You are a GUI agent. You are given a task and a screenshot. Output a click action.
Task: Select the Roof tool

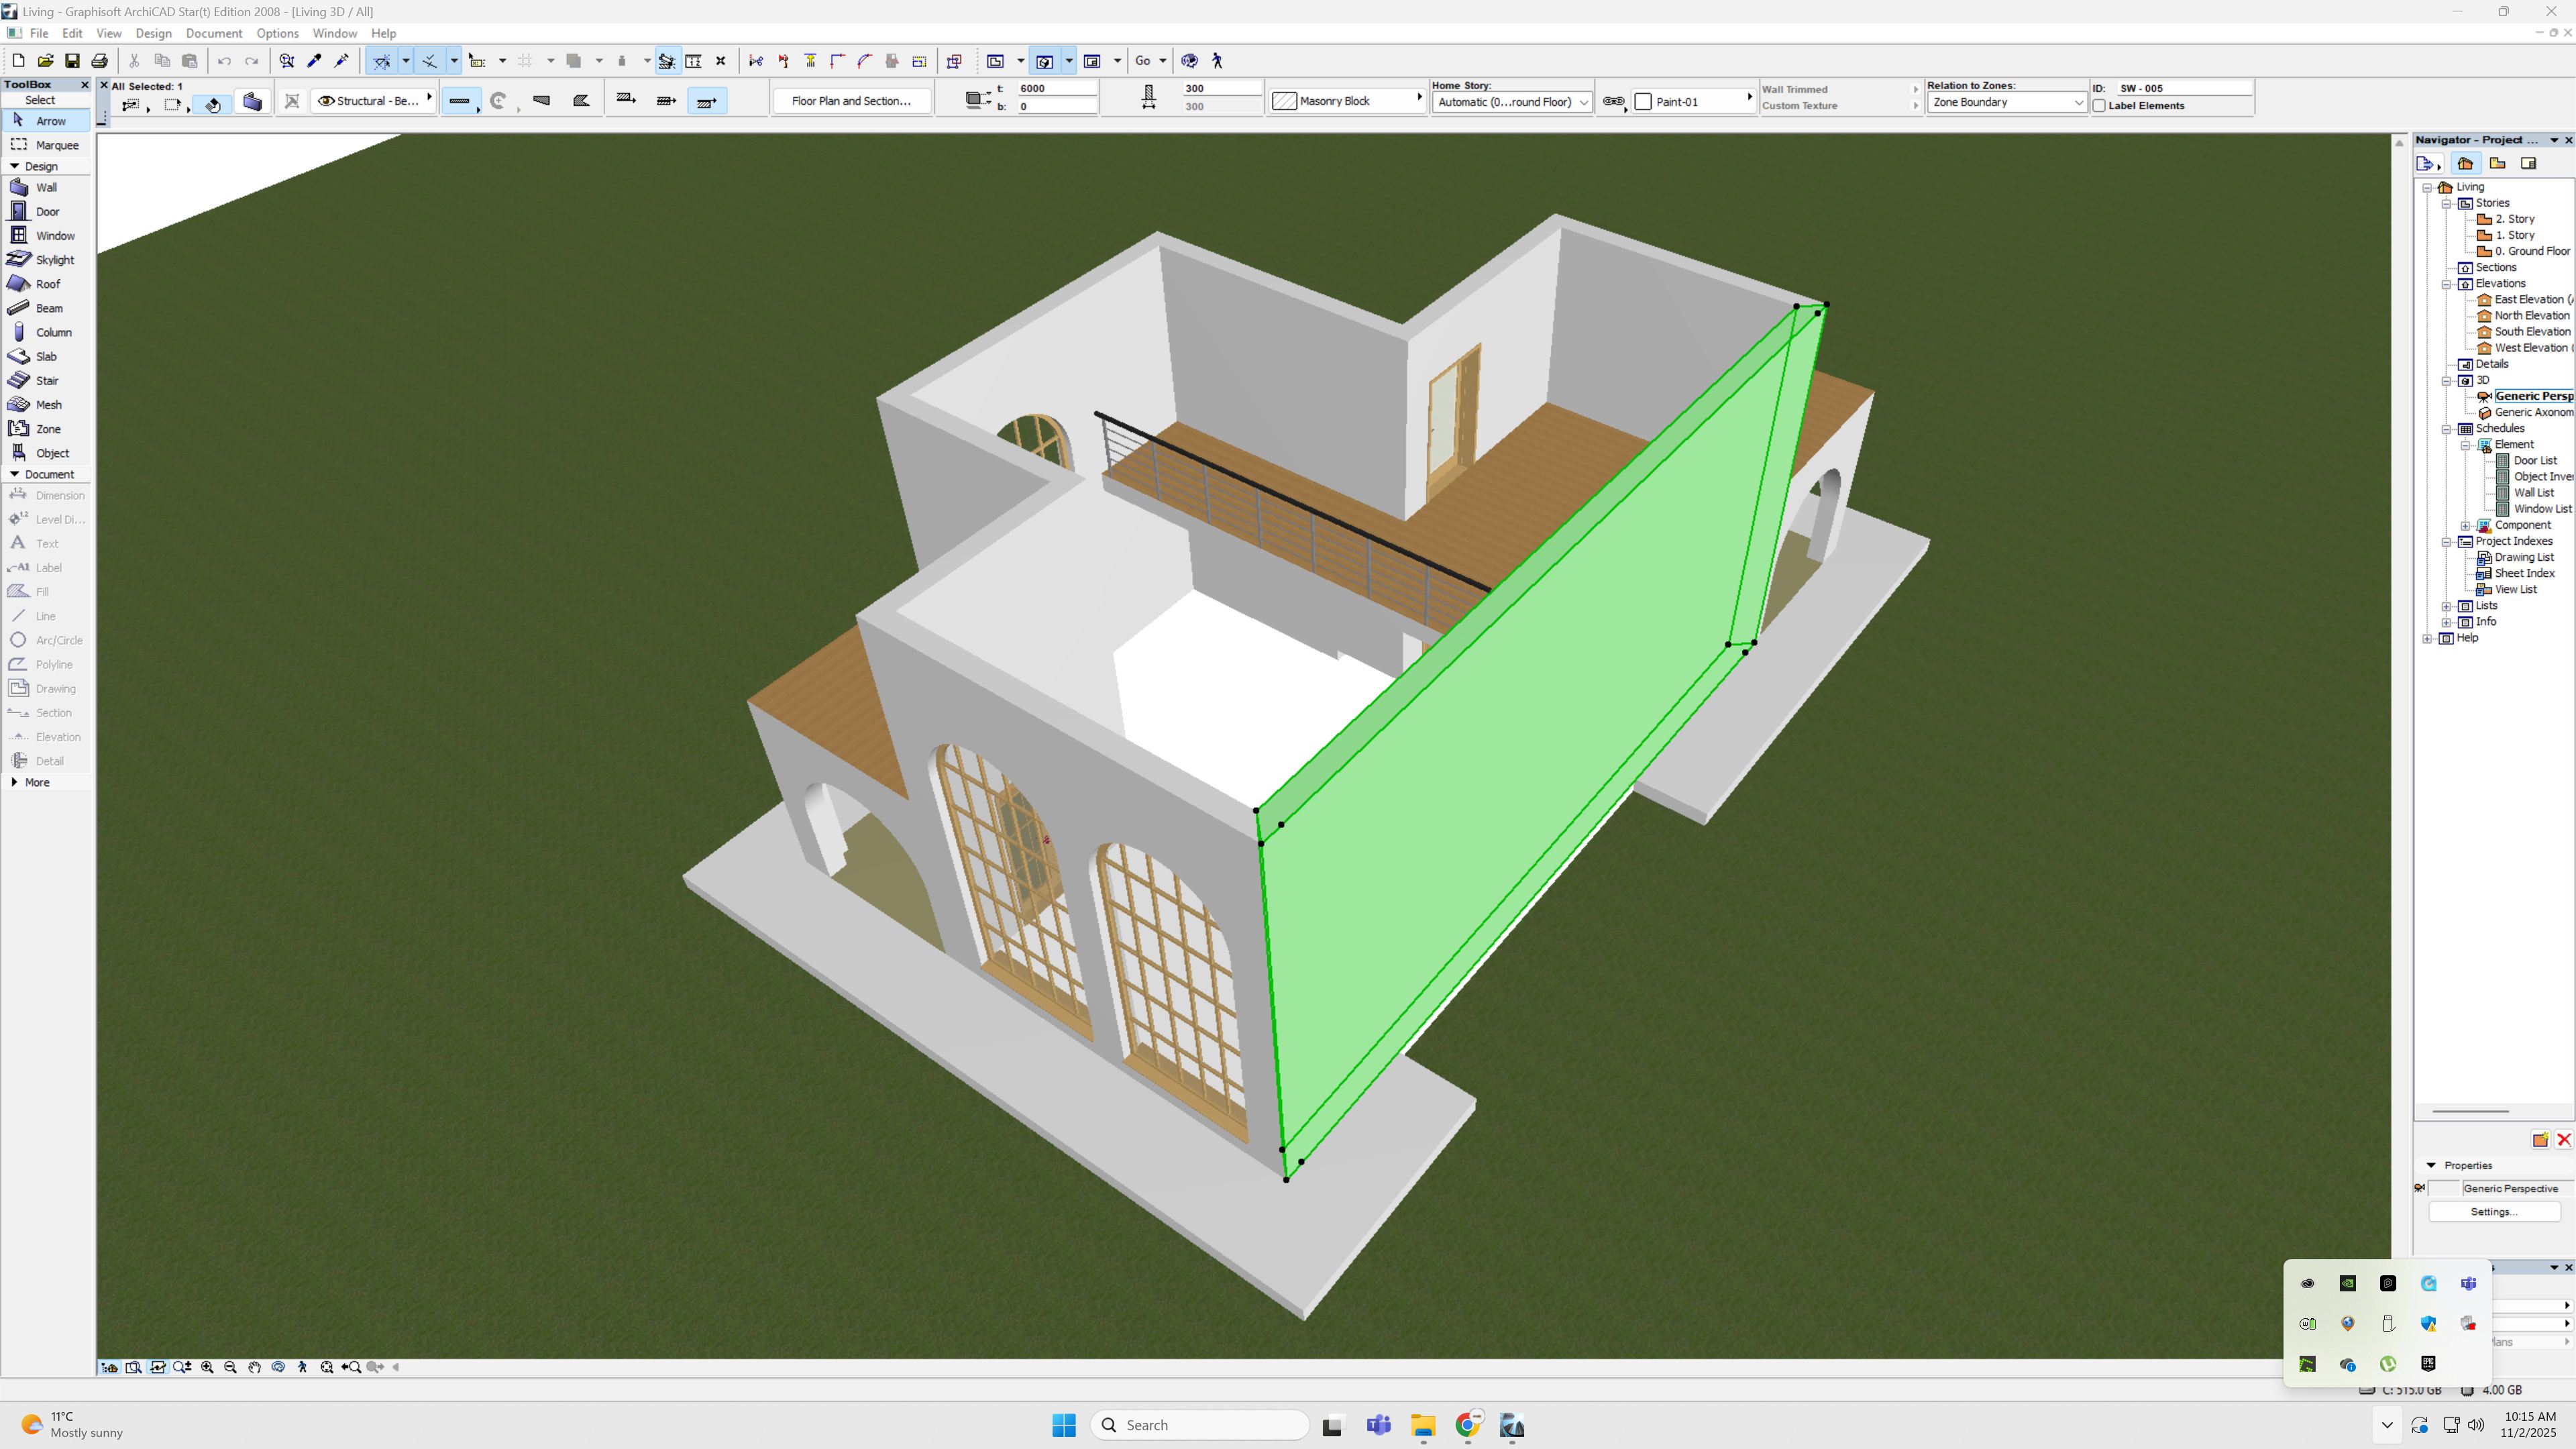(47, 284)
